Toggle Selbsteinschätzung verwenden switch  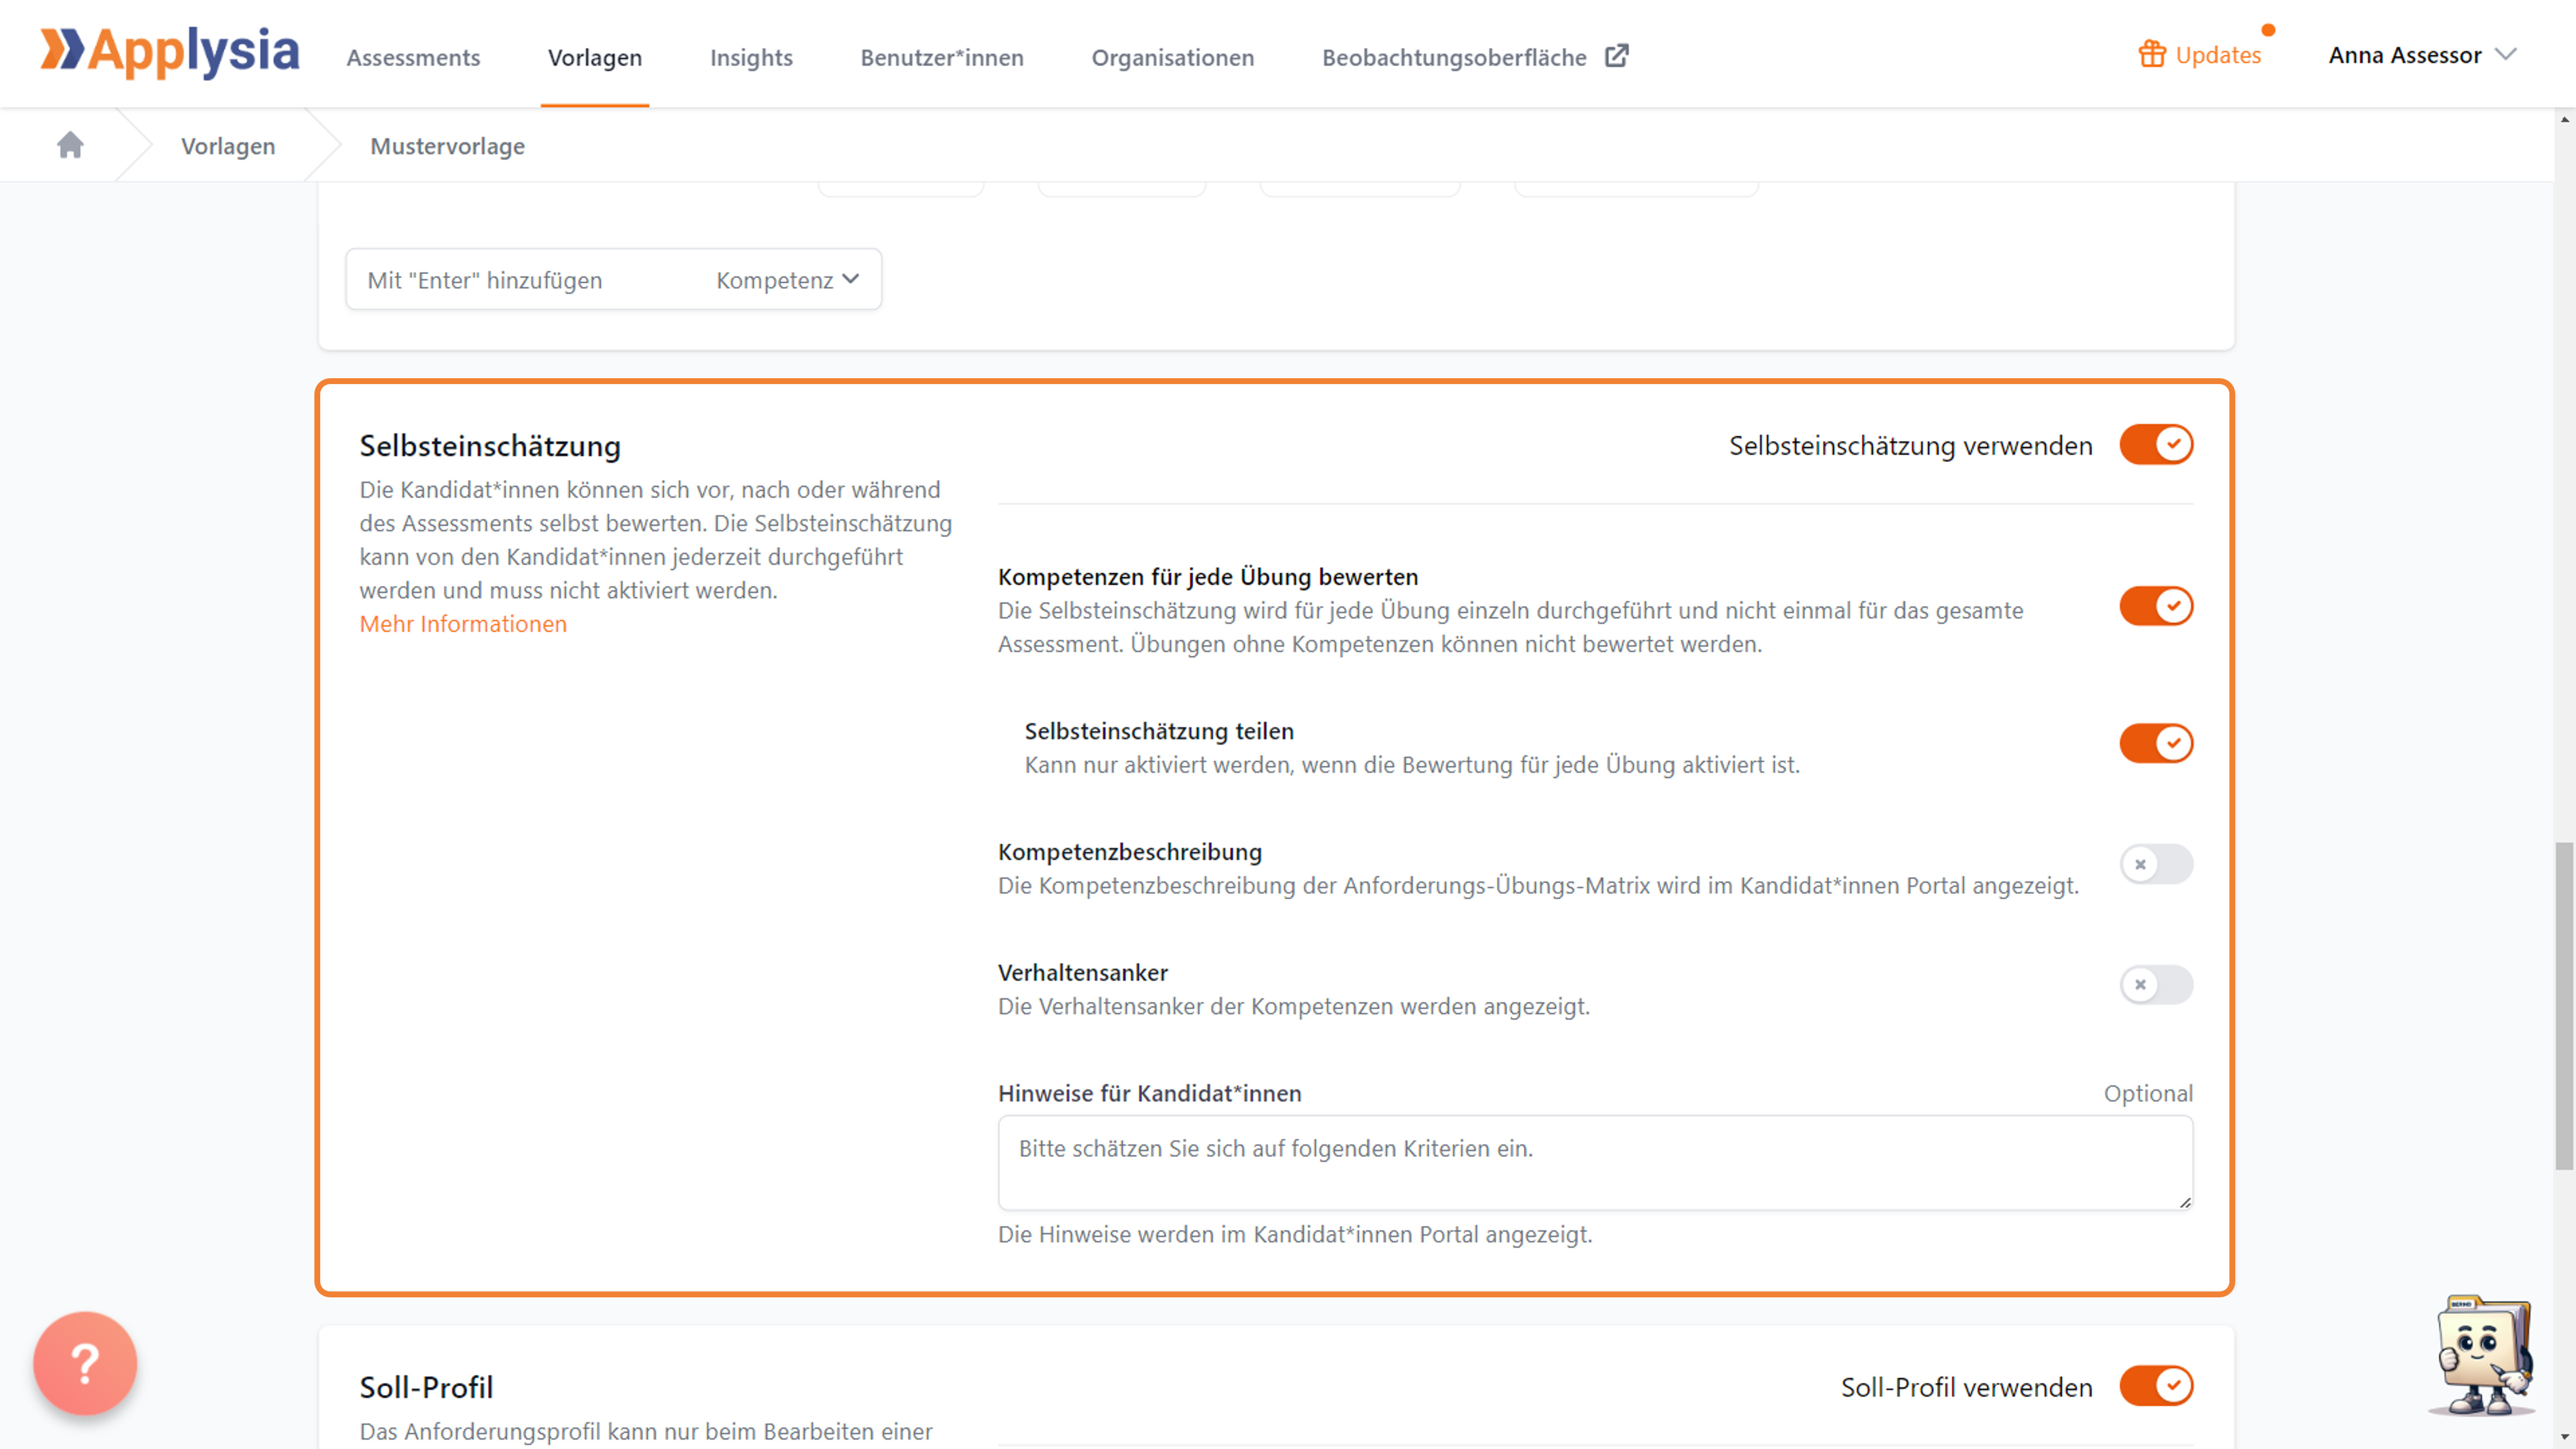pyautogui.click(x=2156, y=444)
